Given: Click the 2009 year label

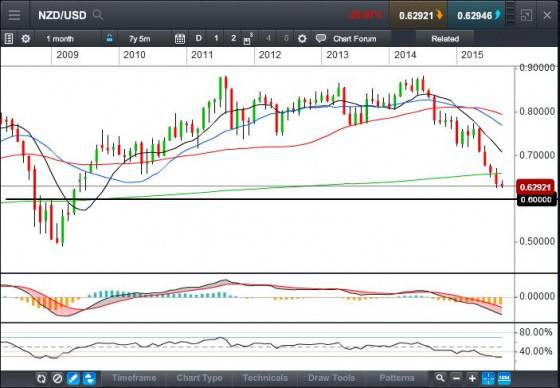Looking at the screenshot, I should click(67, 55).
